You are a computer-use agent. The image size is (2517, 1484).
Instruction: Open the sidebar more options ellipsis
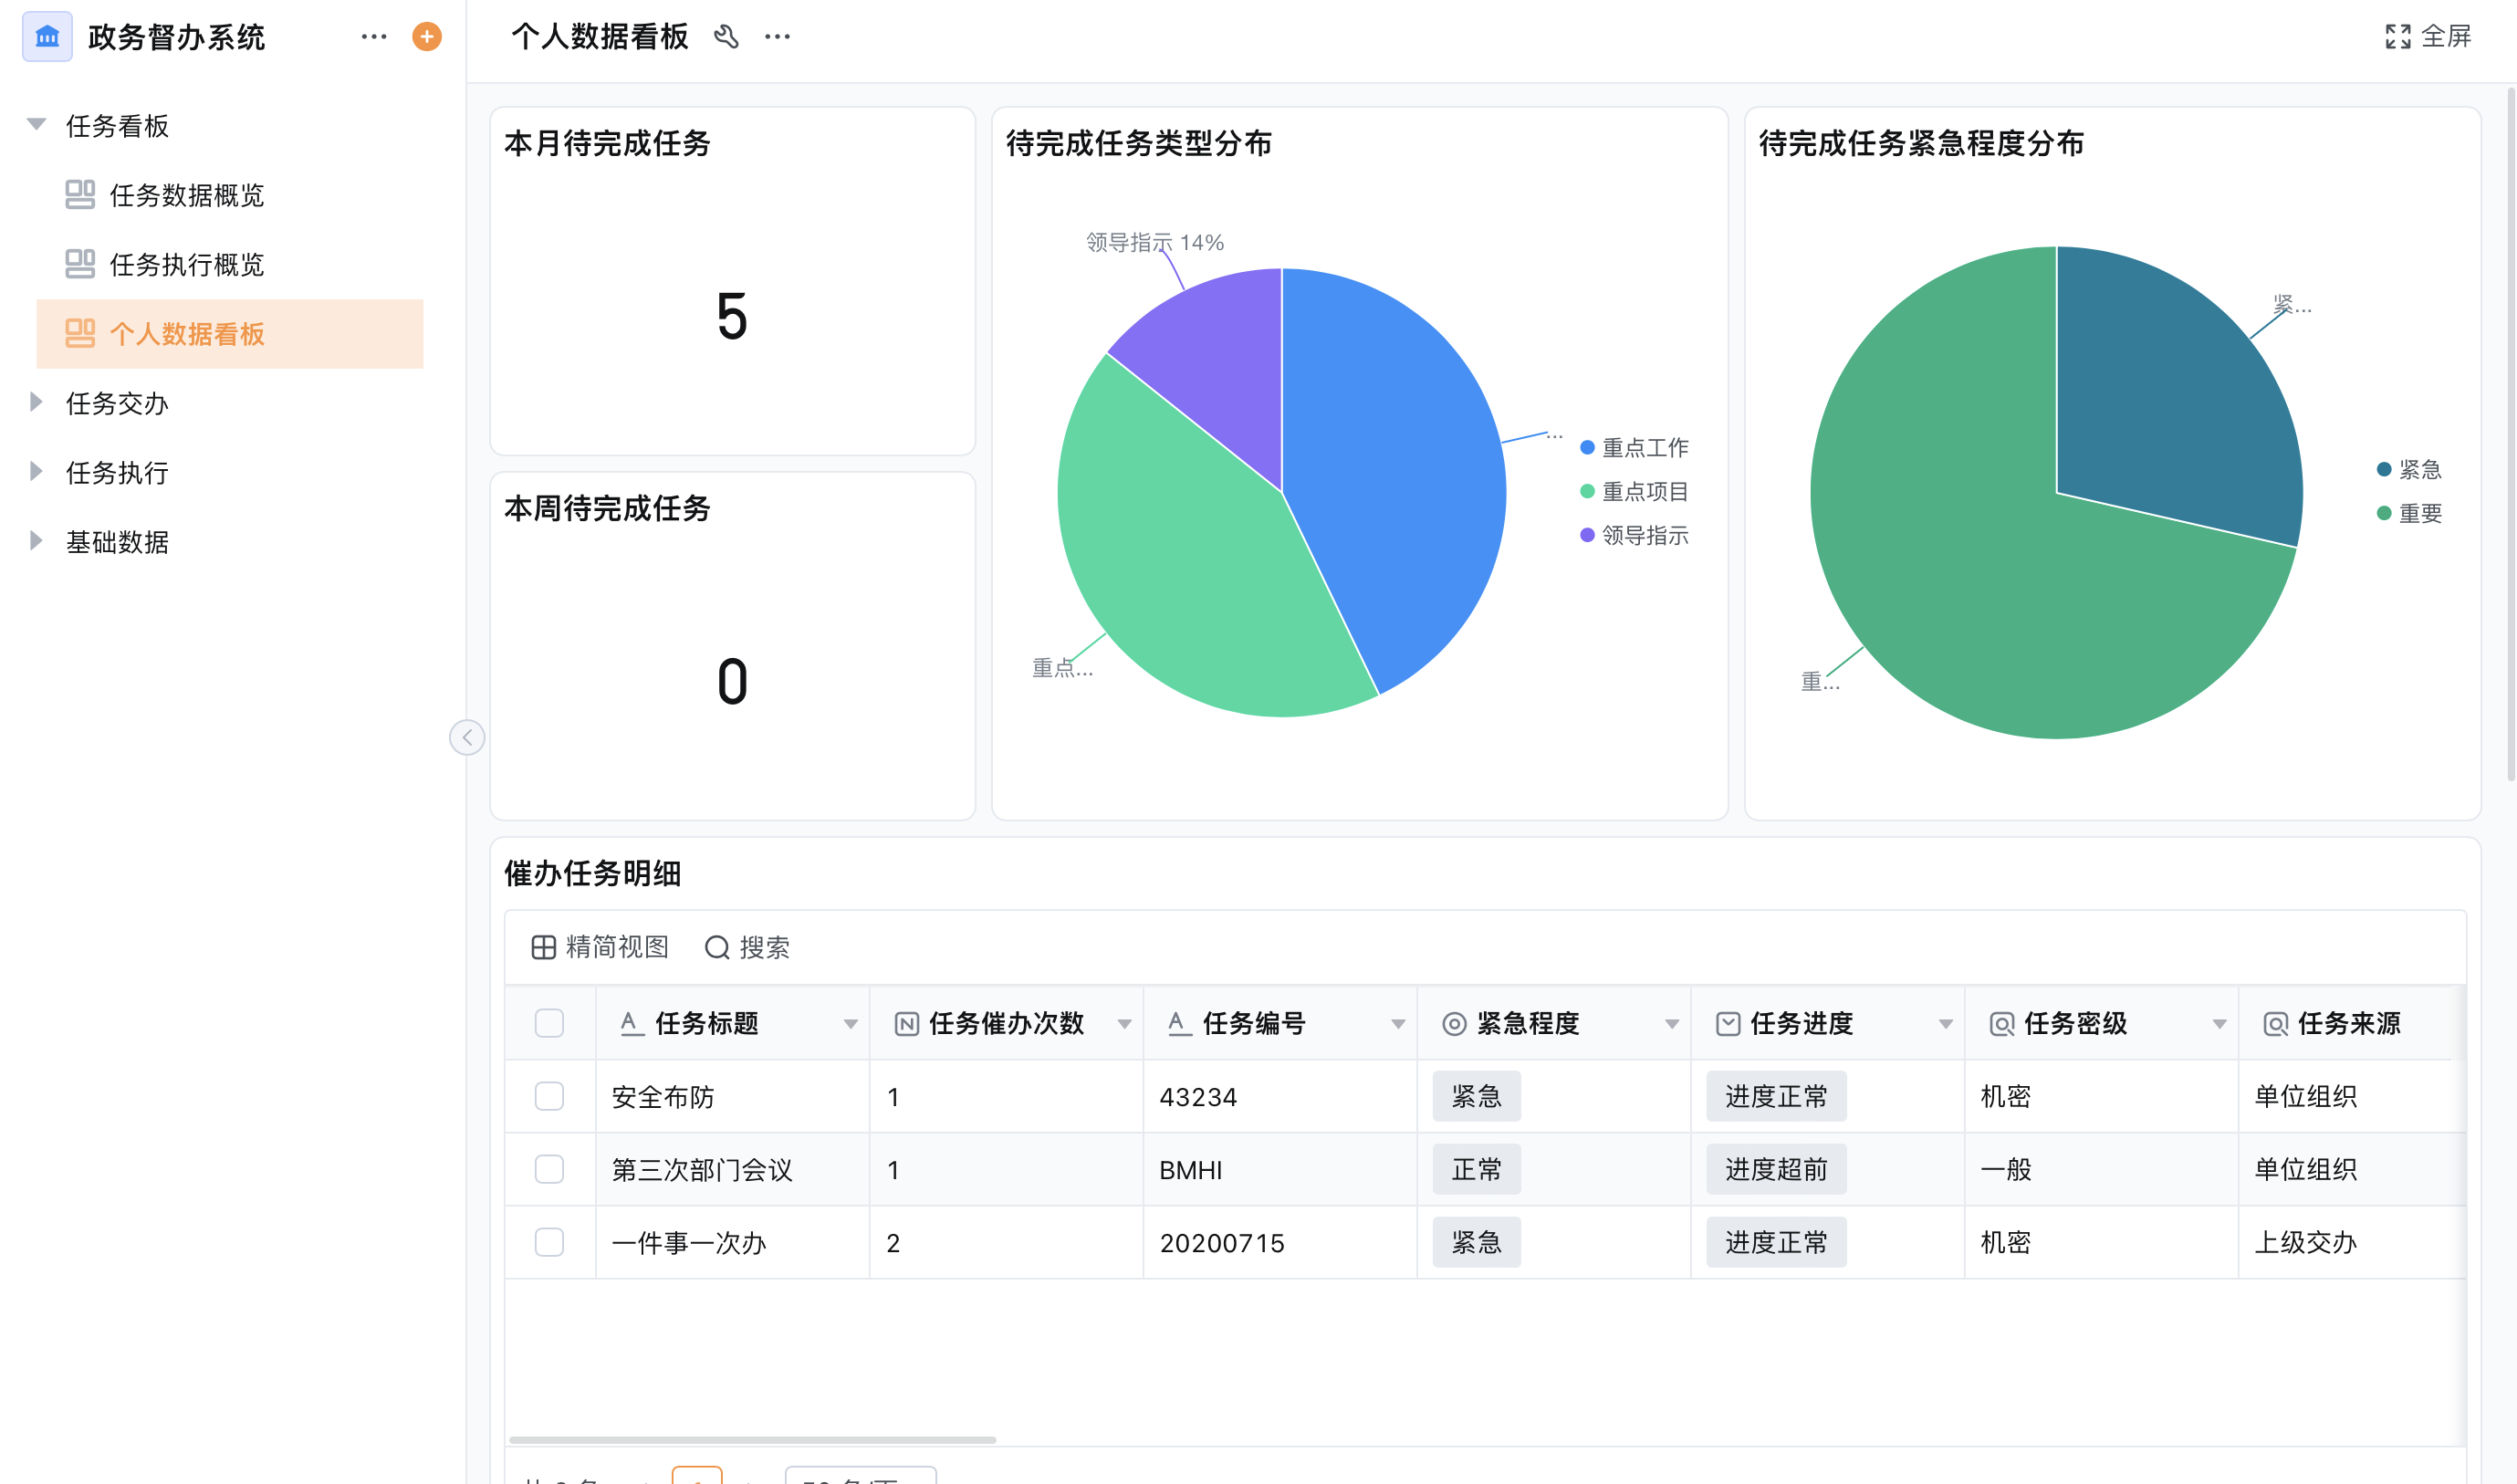click(x=374, y=37)
